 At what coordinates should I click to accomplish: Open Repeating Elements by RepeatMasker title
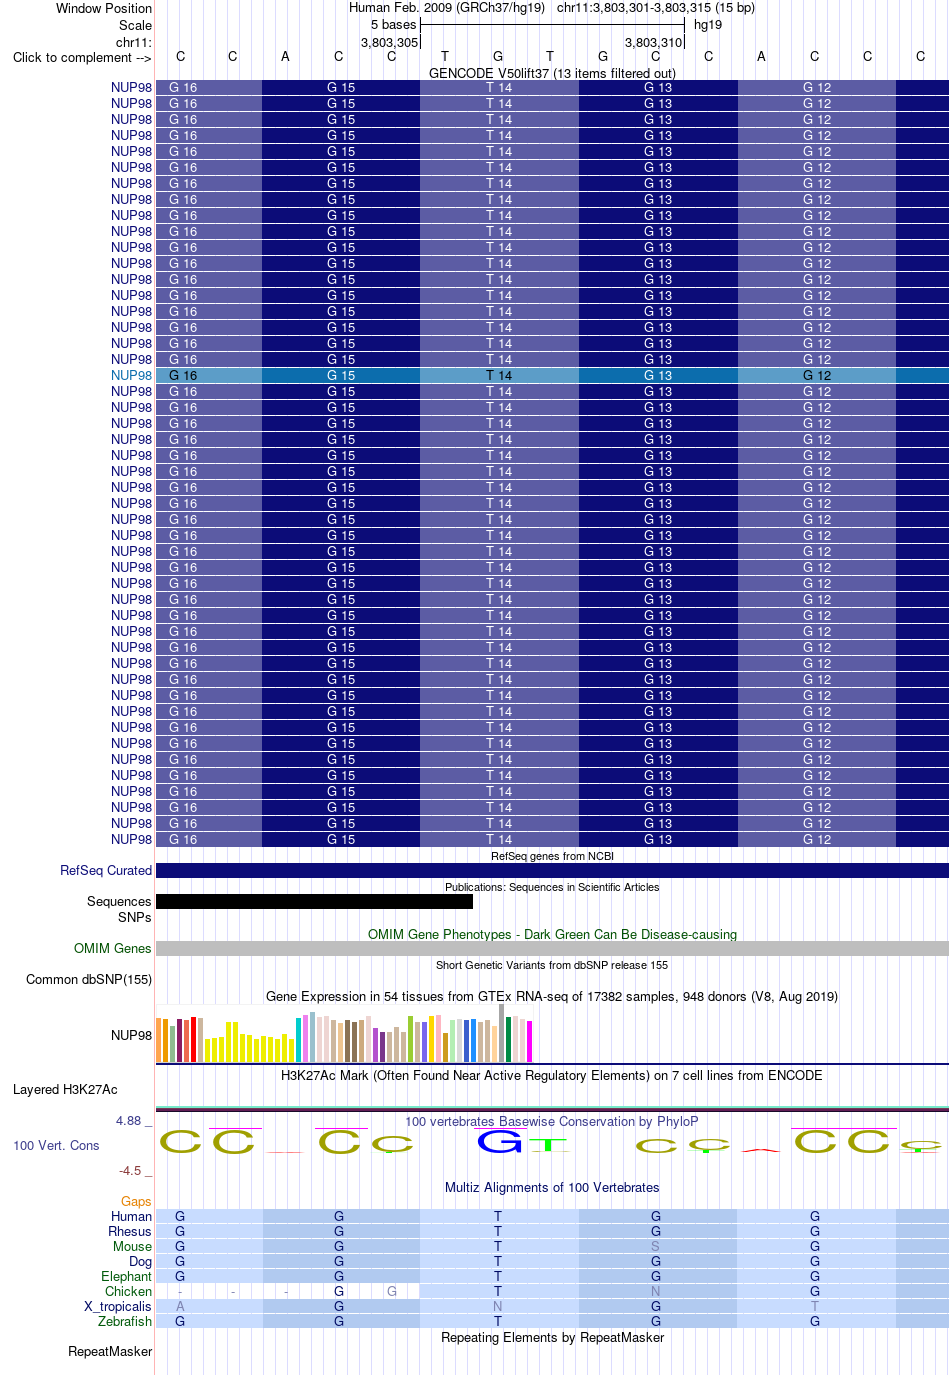(x=552, y=1337)
